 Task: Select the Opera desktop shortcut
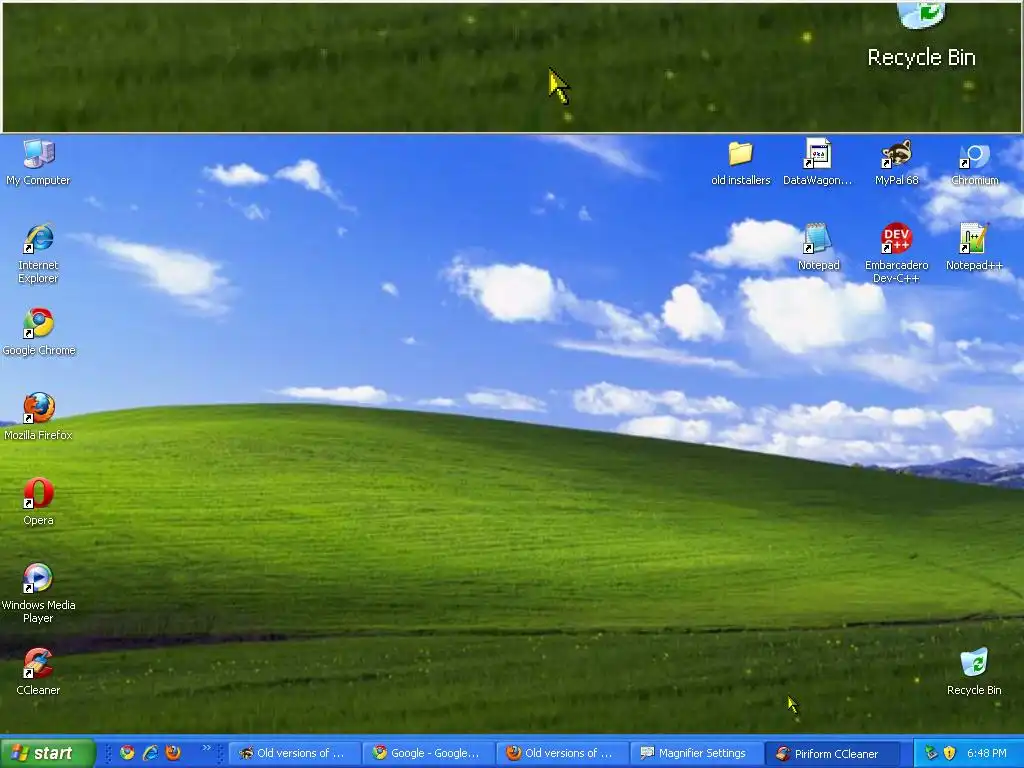[38, 502]
